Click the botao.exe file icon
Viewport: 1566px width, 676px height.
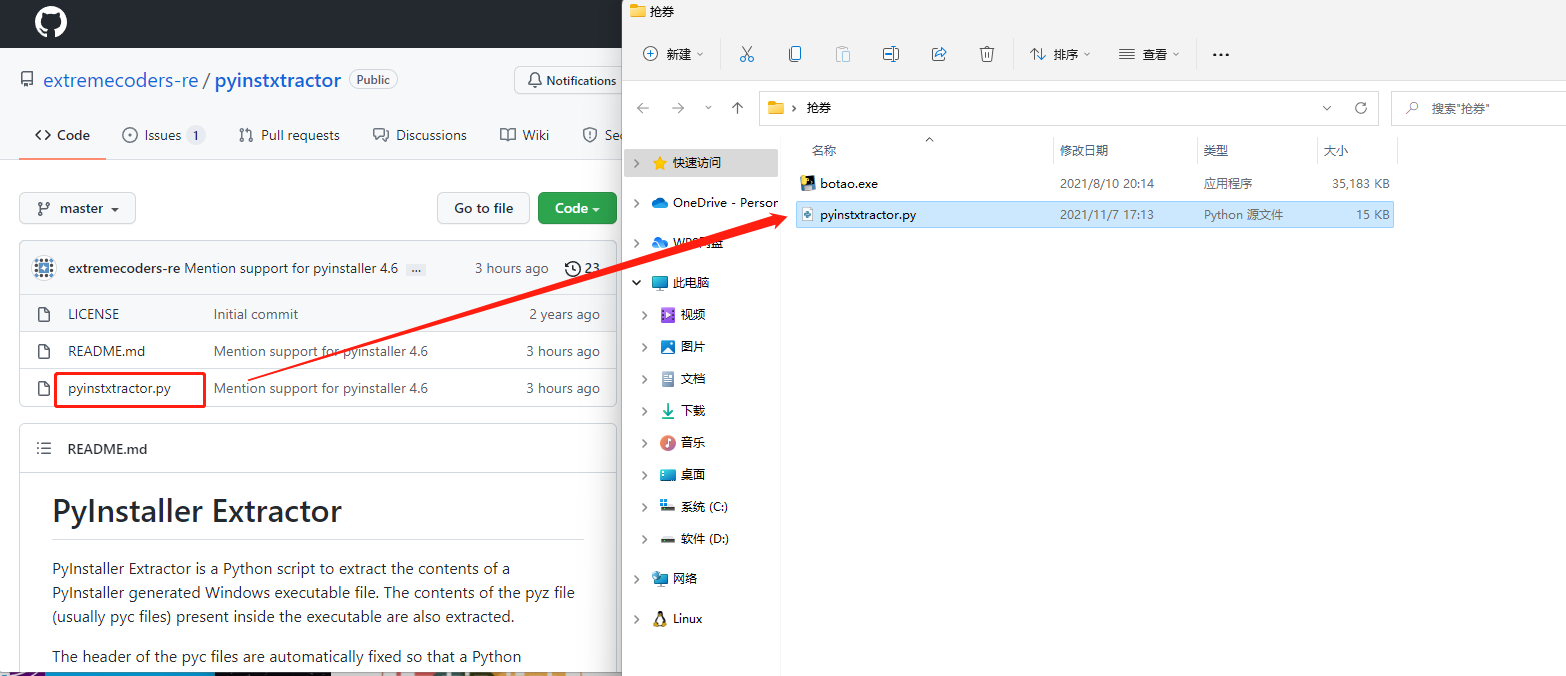click(808, 183)
